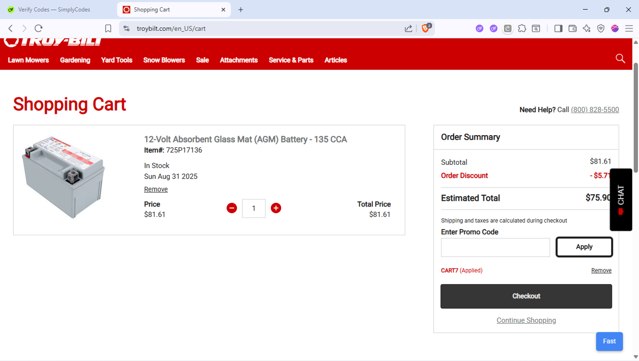Image resolution: width=639 pixels, height=361 pixels.
Task: Open the extensions puzzle-piece icon
Action: coord(522,28)
